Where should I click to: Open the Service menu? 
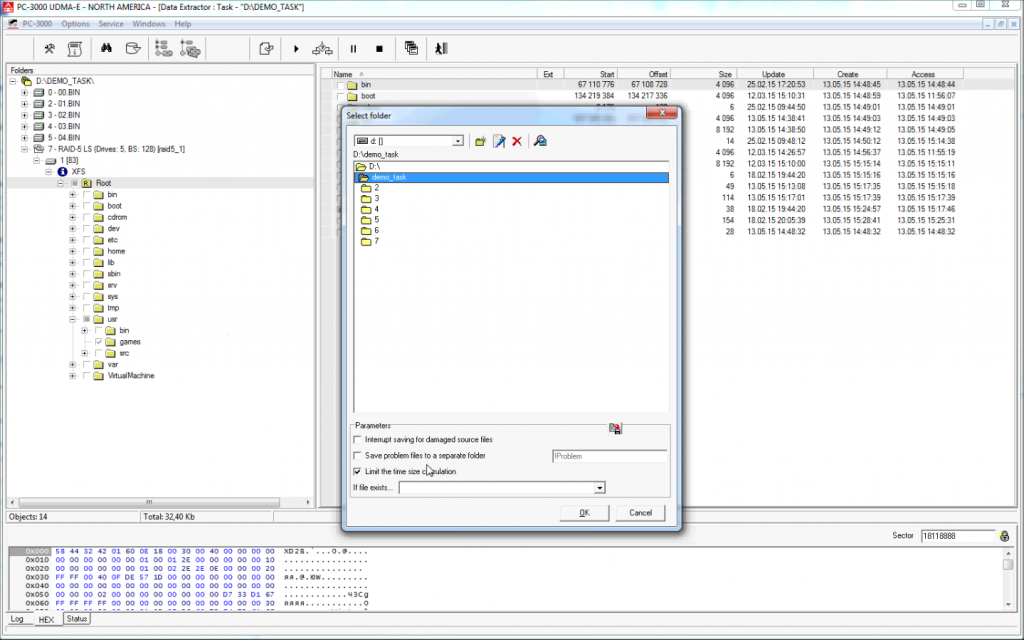click(x=111, y=23)
